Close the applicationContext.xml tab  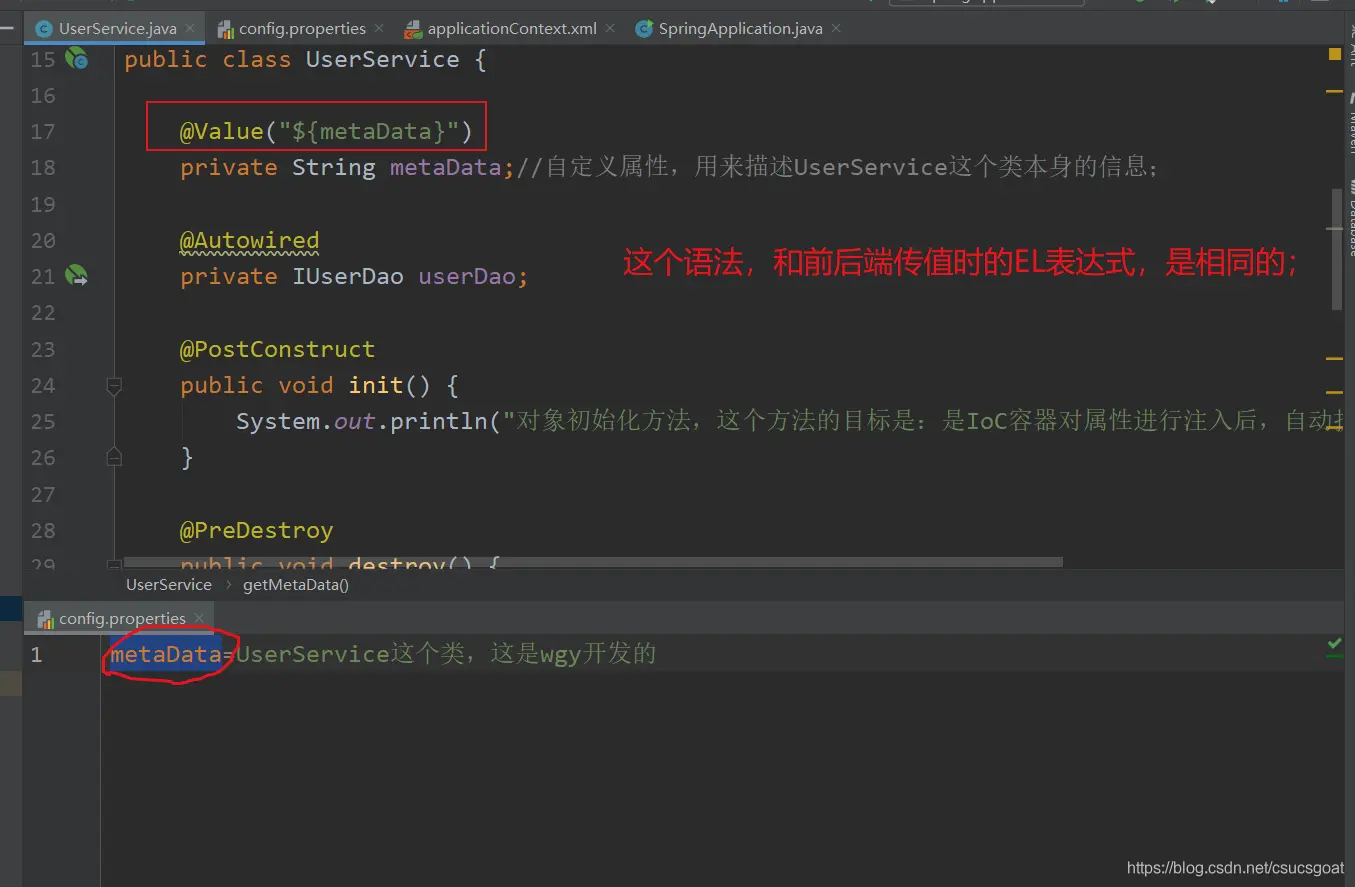pyautogui.click(x=610, y=28)
